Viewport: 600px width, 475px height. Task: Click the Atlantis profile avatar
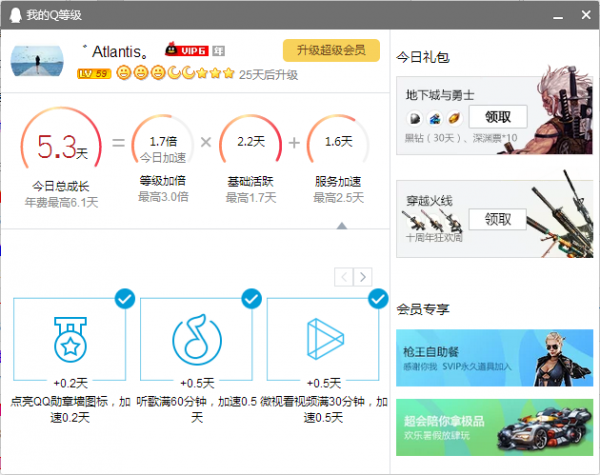tap(37, 61)
